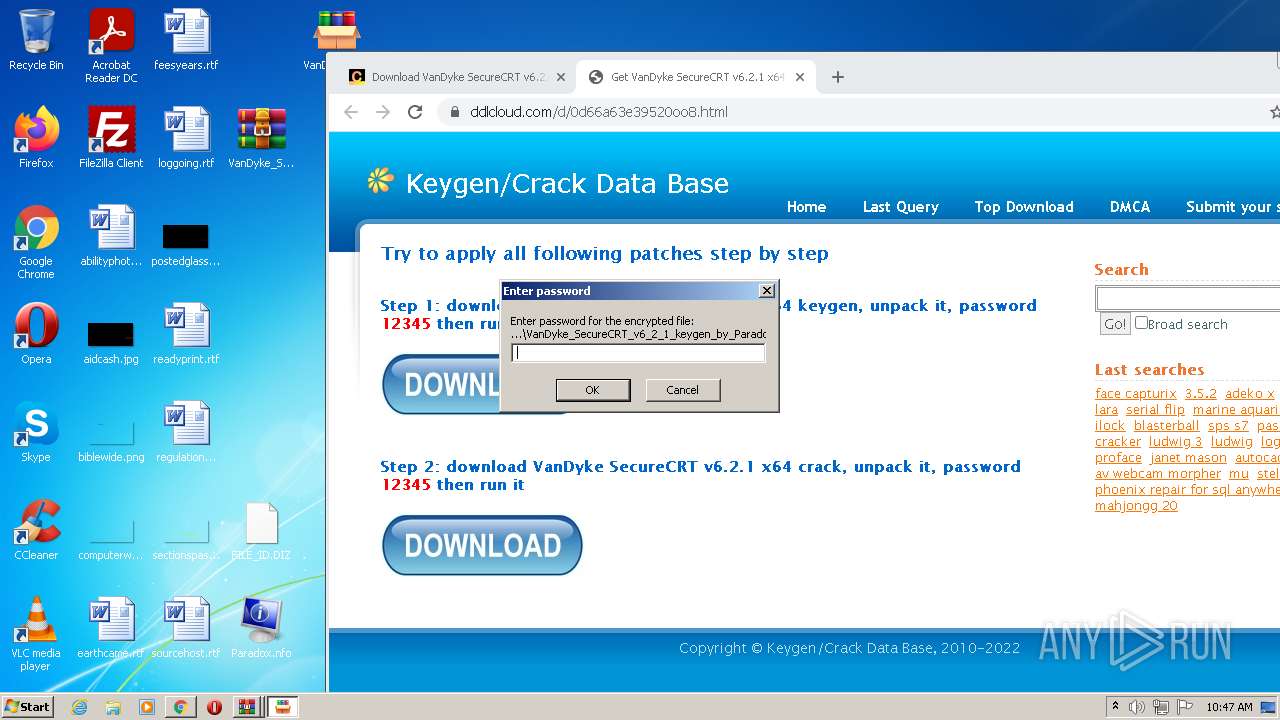Click the taskbar clock 10:47 AM
Screen dimensions: 1280x720
pyautogui.click(x=1229, y=707)
